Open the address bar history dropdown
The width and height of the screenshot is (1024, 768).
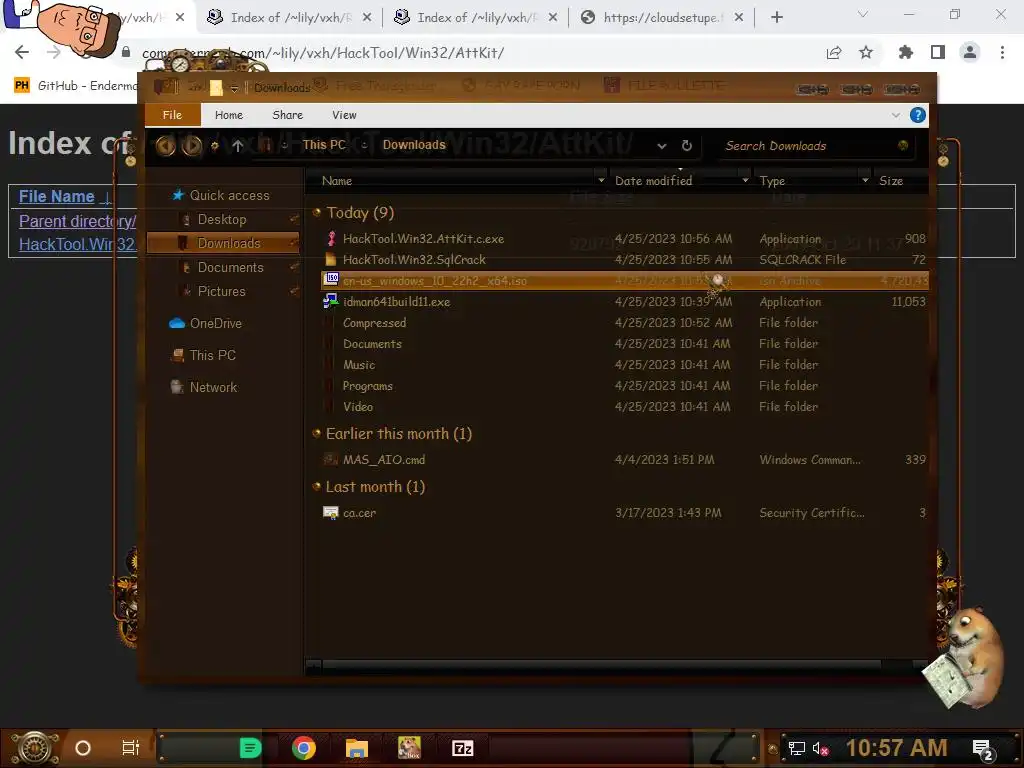(x=662, y=146)
